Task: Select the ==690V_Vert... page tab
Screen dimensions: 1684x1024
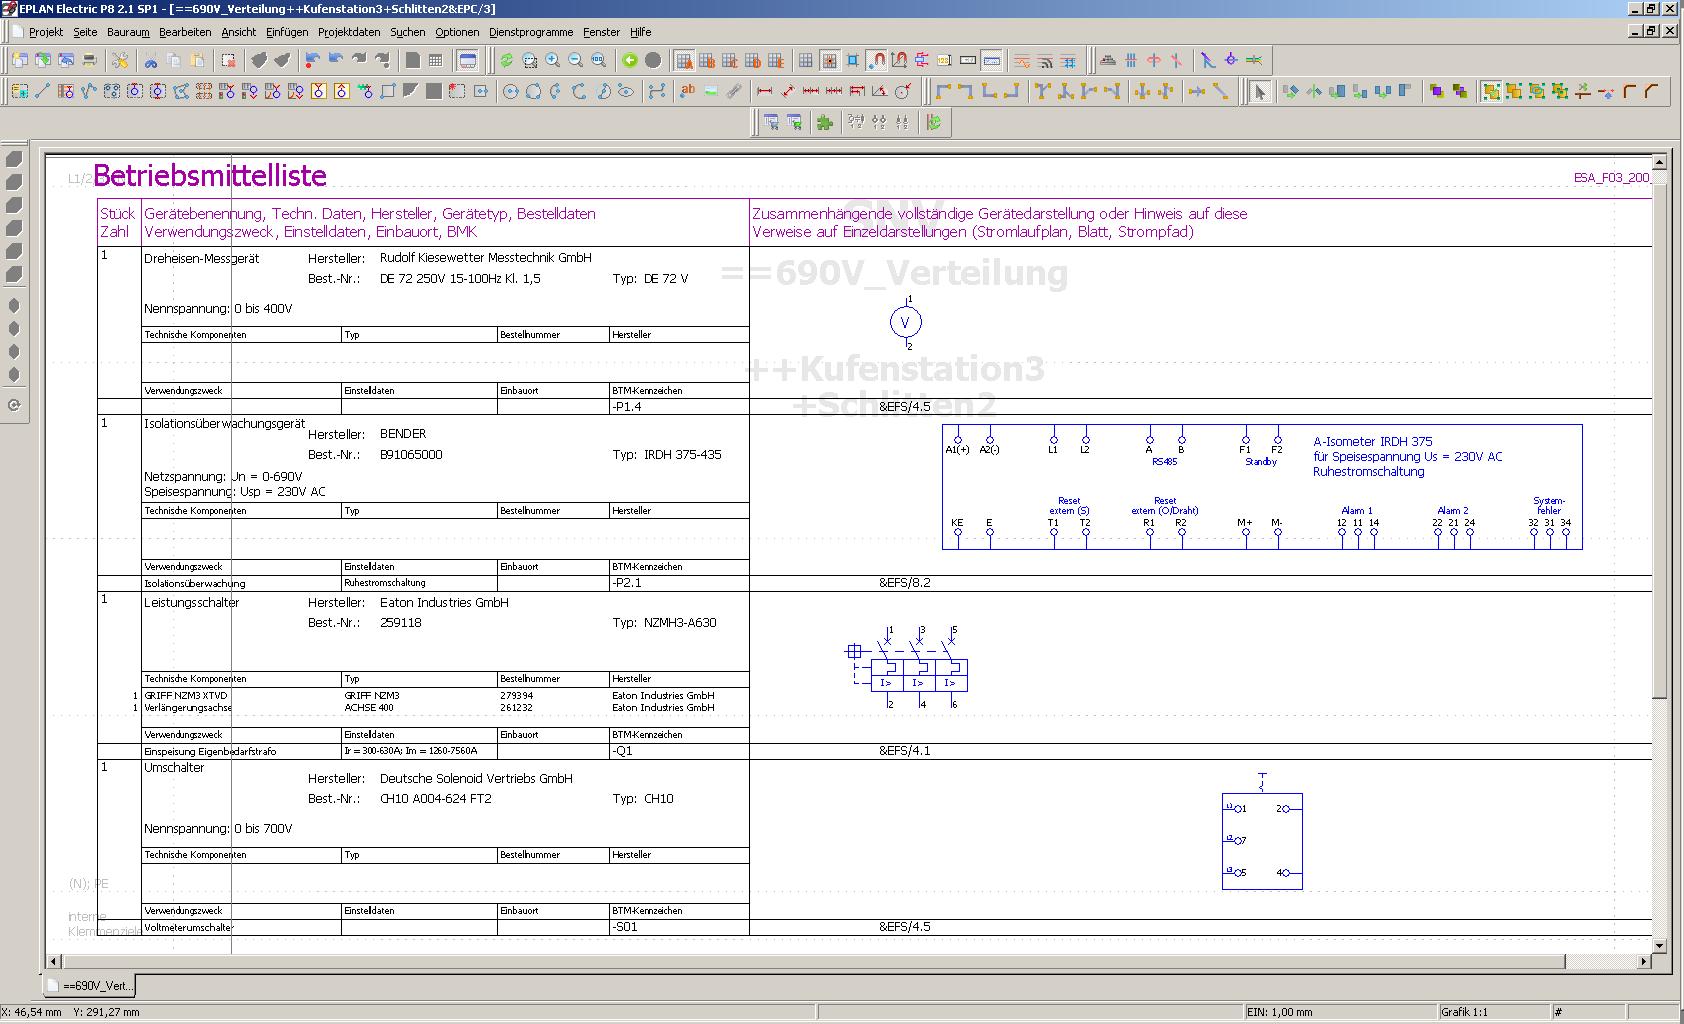Action: pos(90,986)
